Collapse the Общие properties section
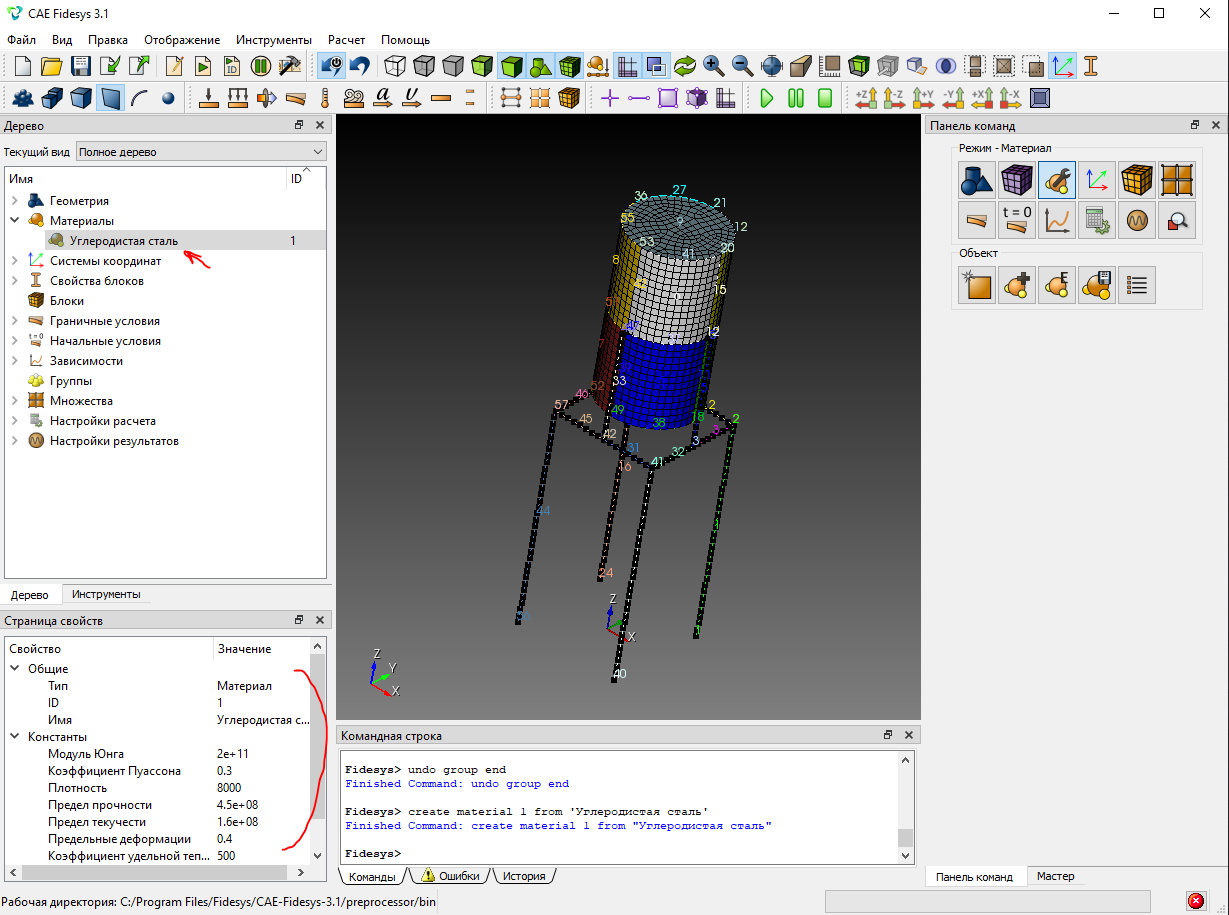The width and height of the screenshot is (1229, 915). point(15,669)
